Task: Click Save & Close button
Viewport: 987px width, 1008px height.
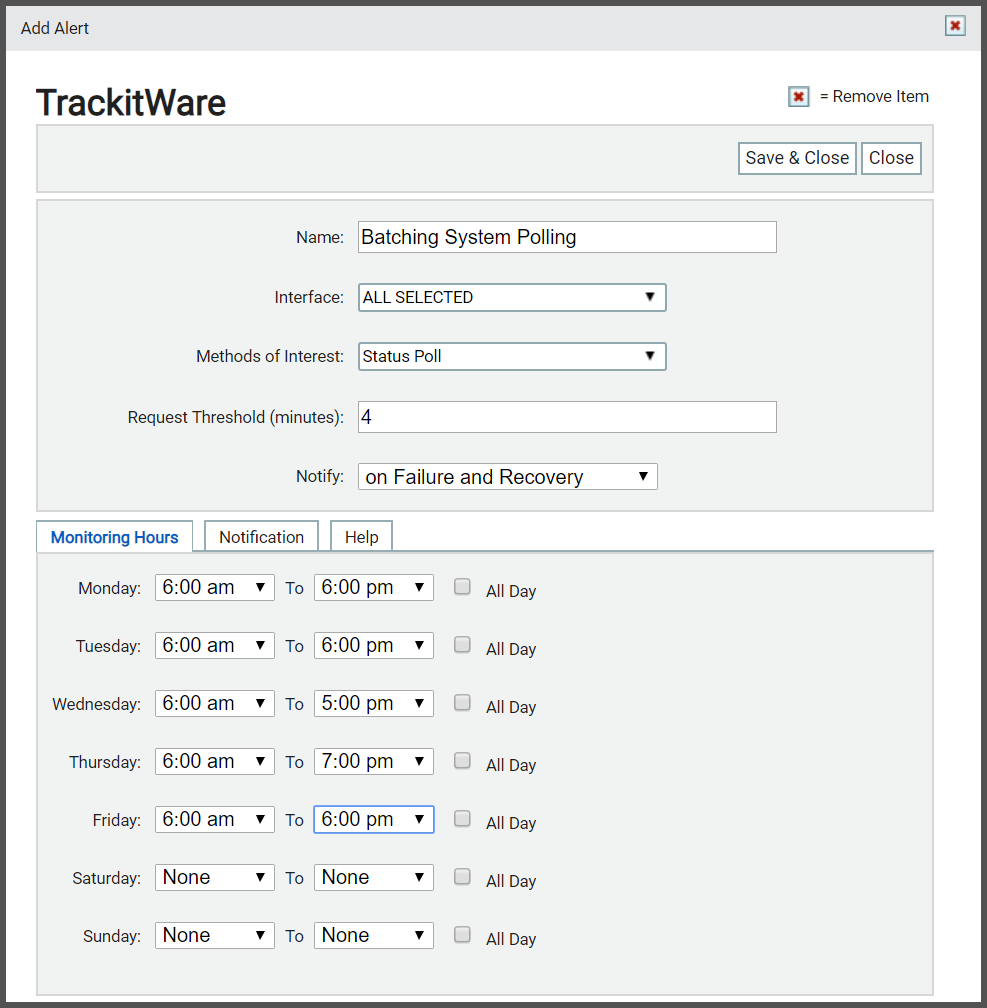Action: (x=797, y=158)
